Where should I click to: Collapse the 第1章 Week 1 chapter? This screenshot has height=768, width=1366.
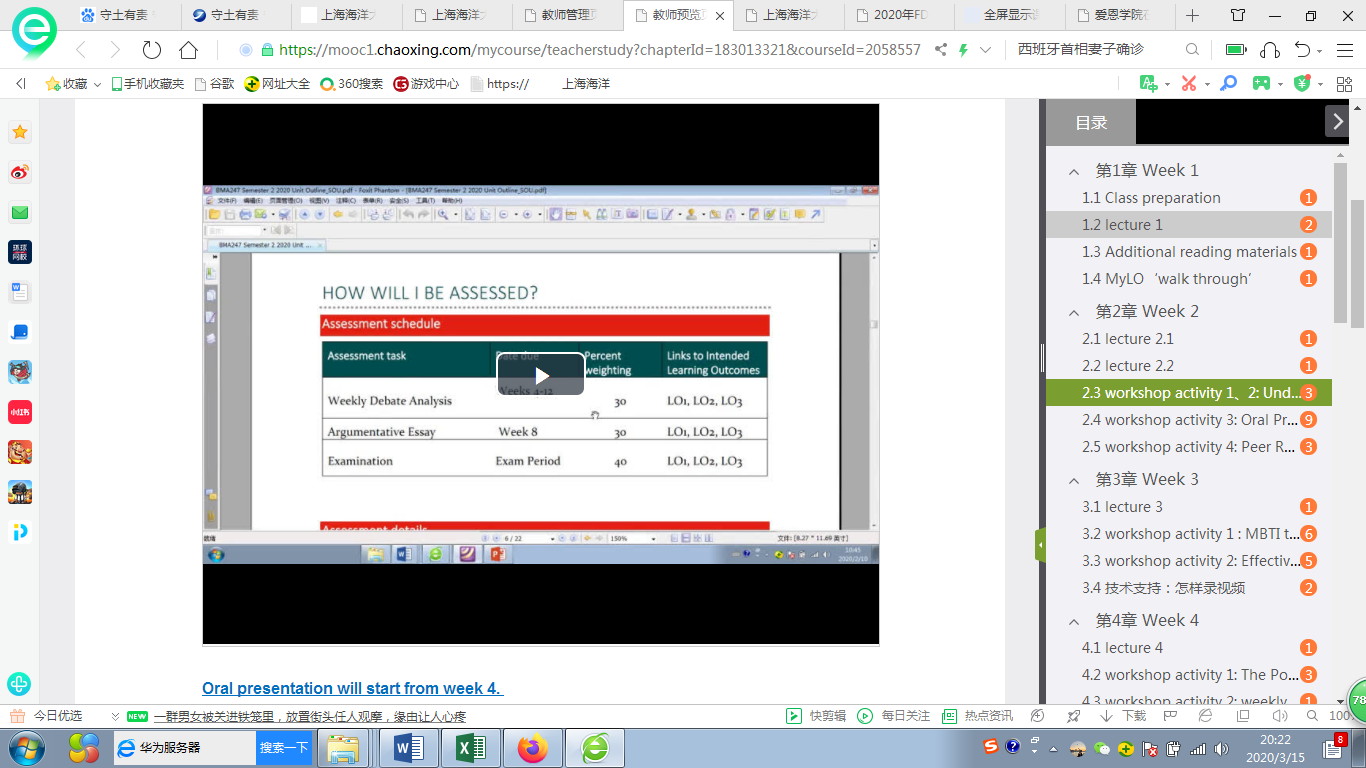click(x=1074, y=171)
